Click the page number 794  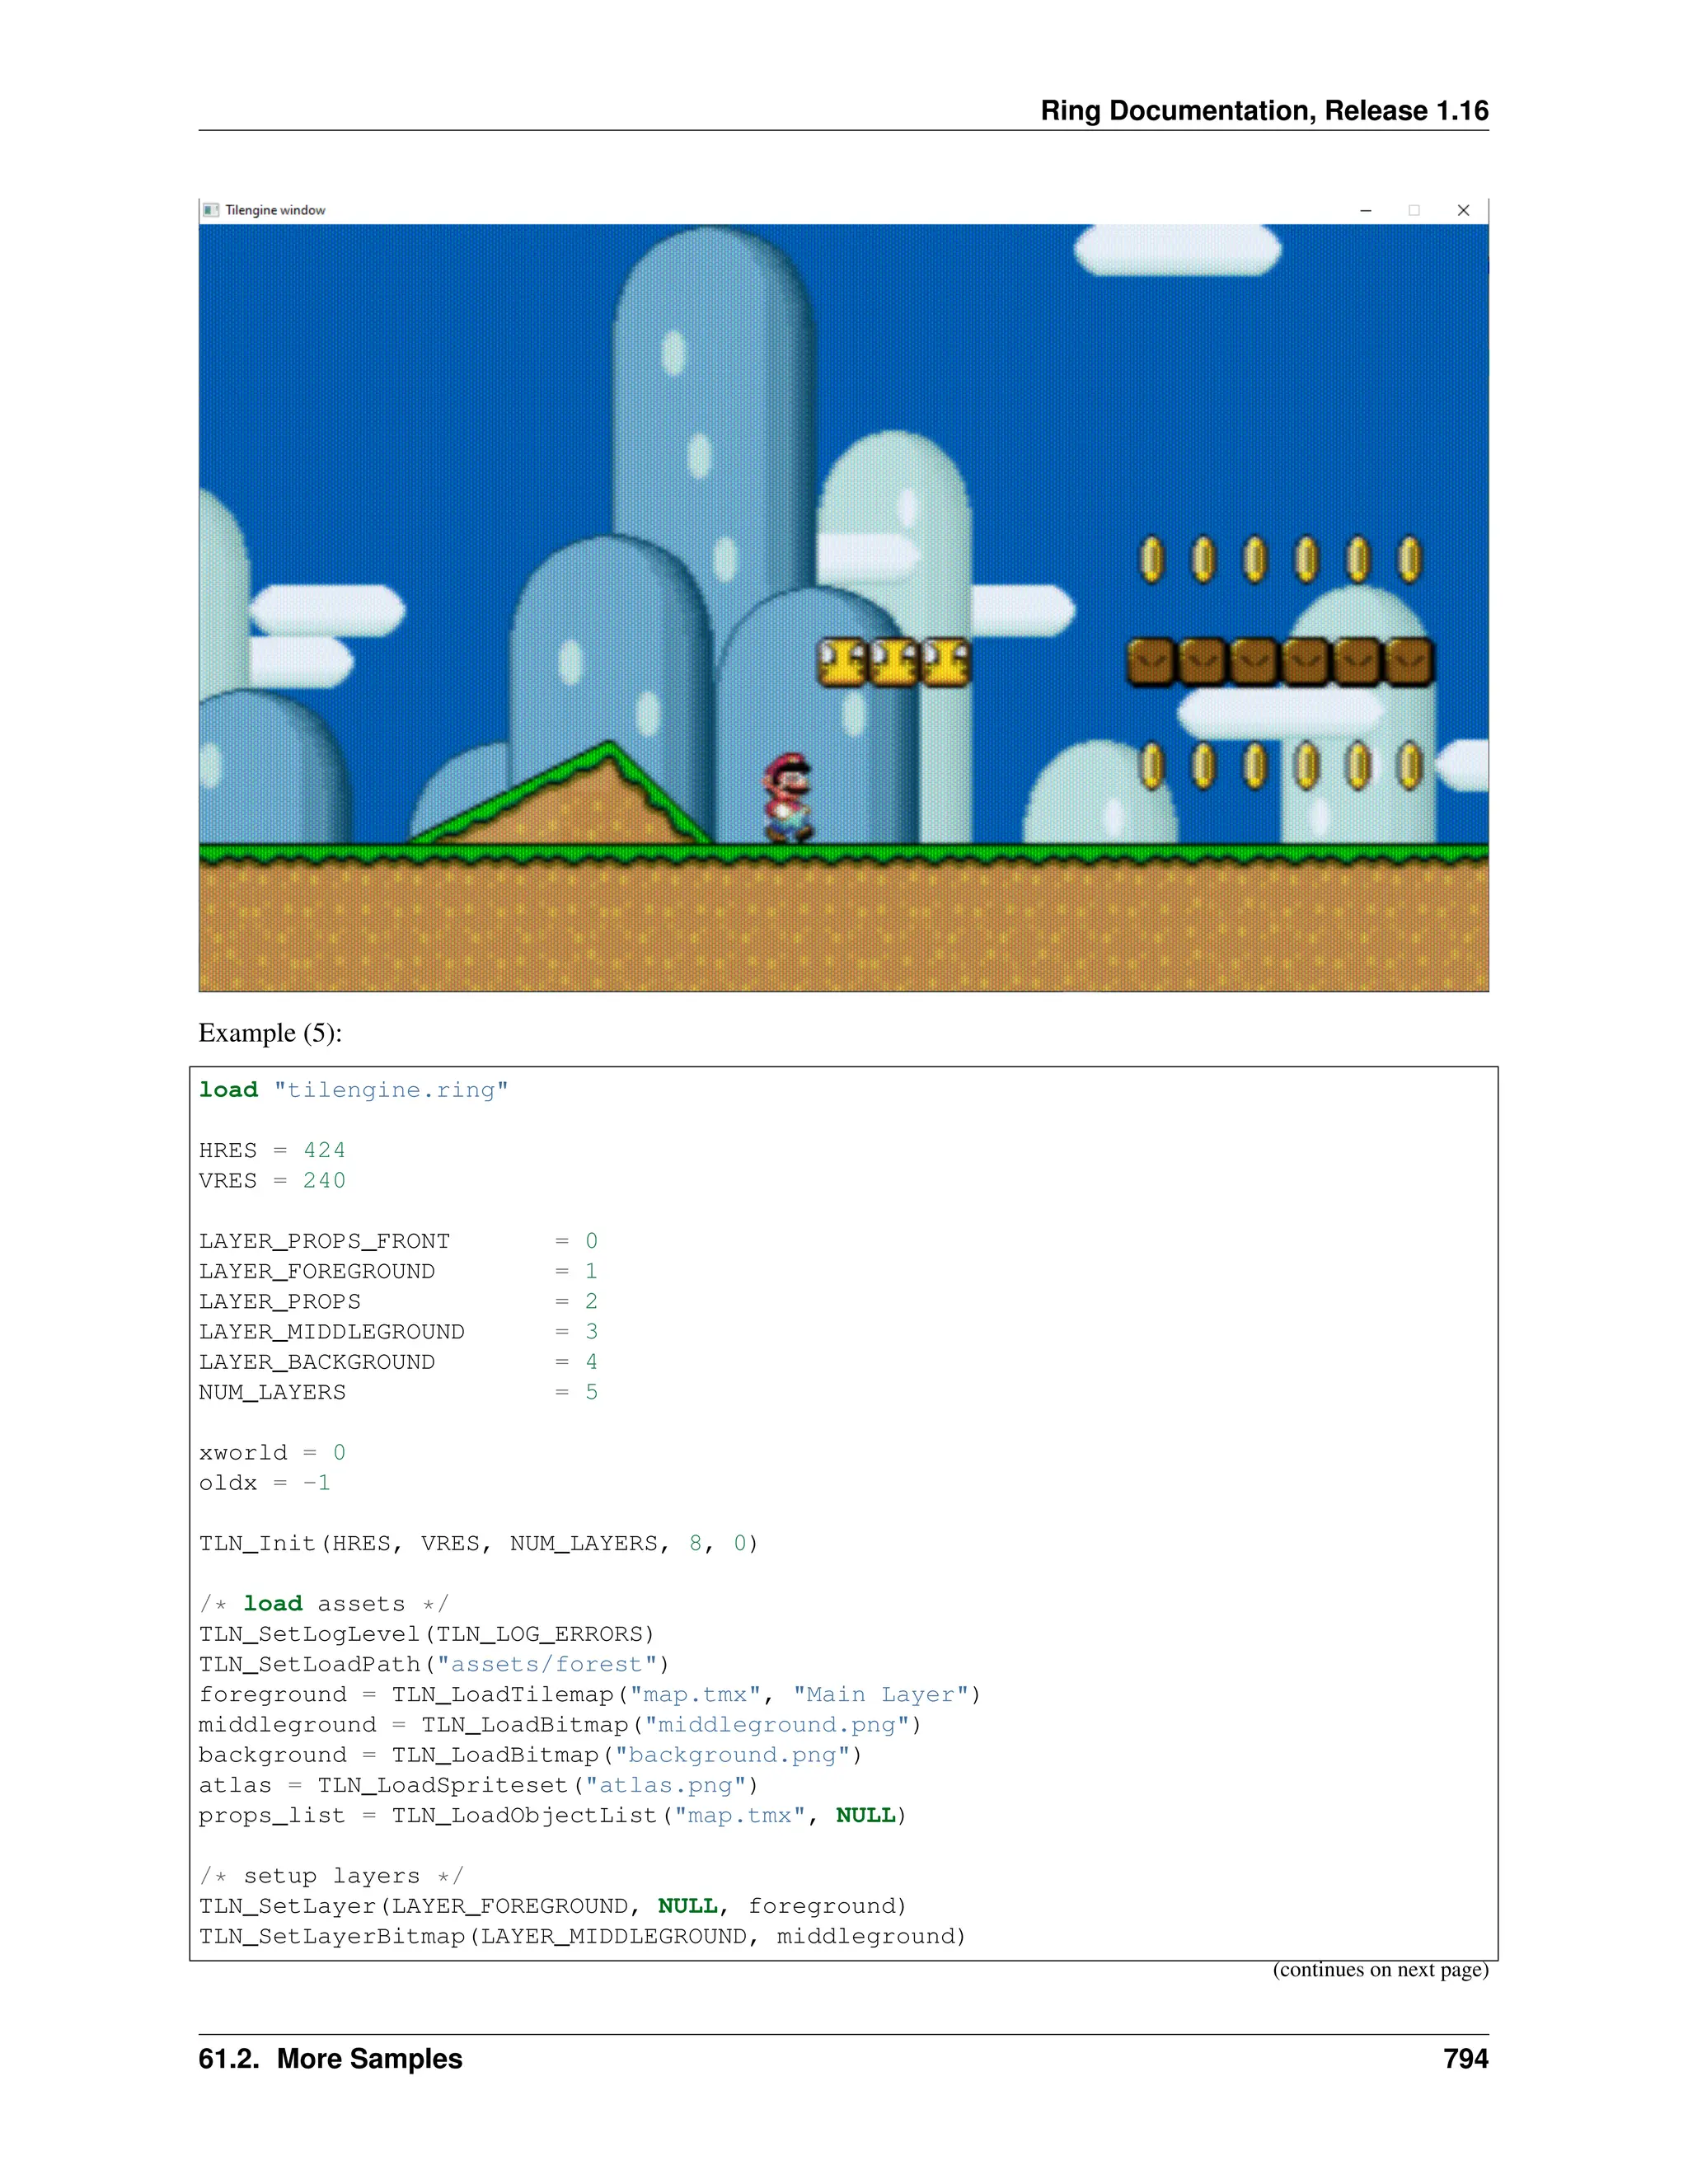coord(1465,2059)
